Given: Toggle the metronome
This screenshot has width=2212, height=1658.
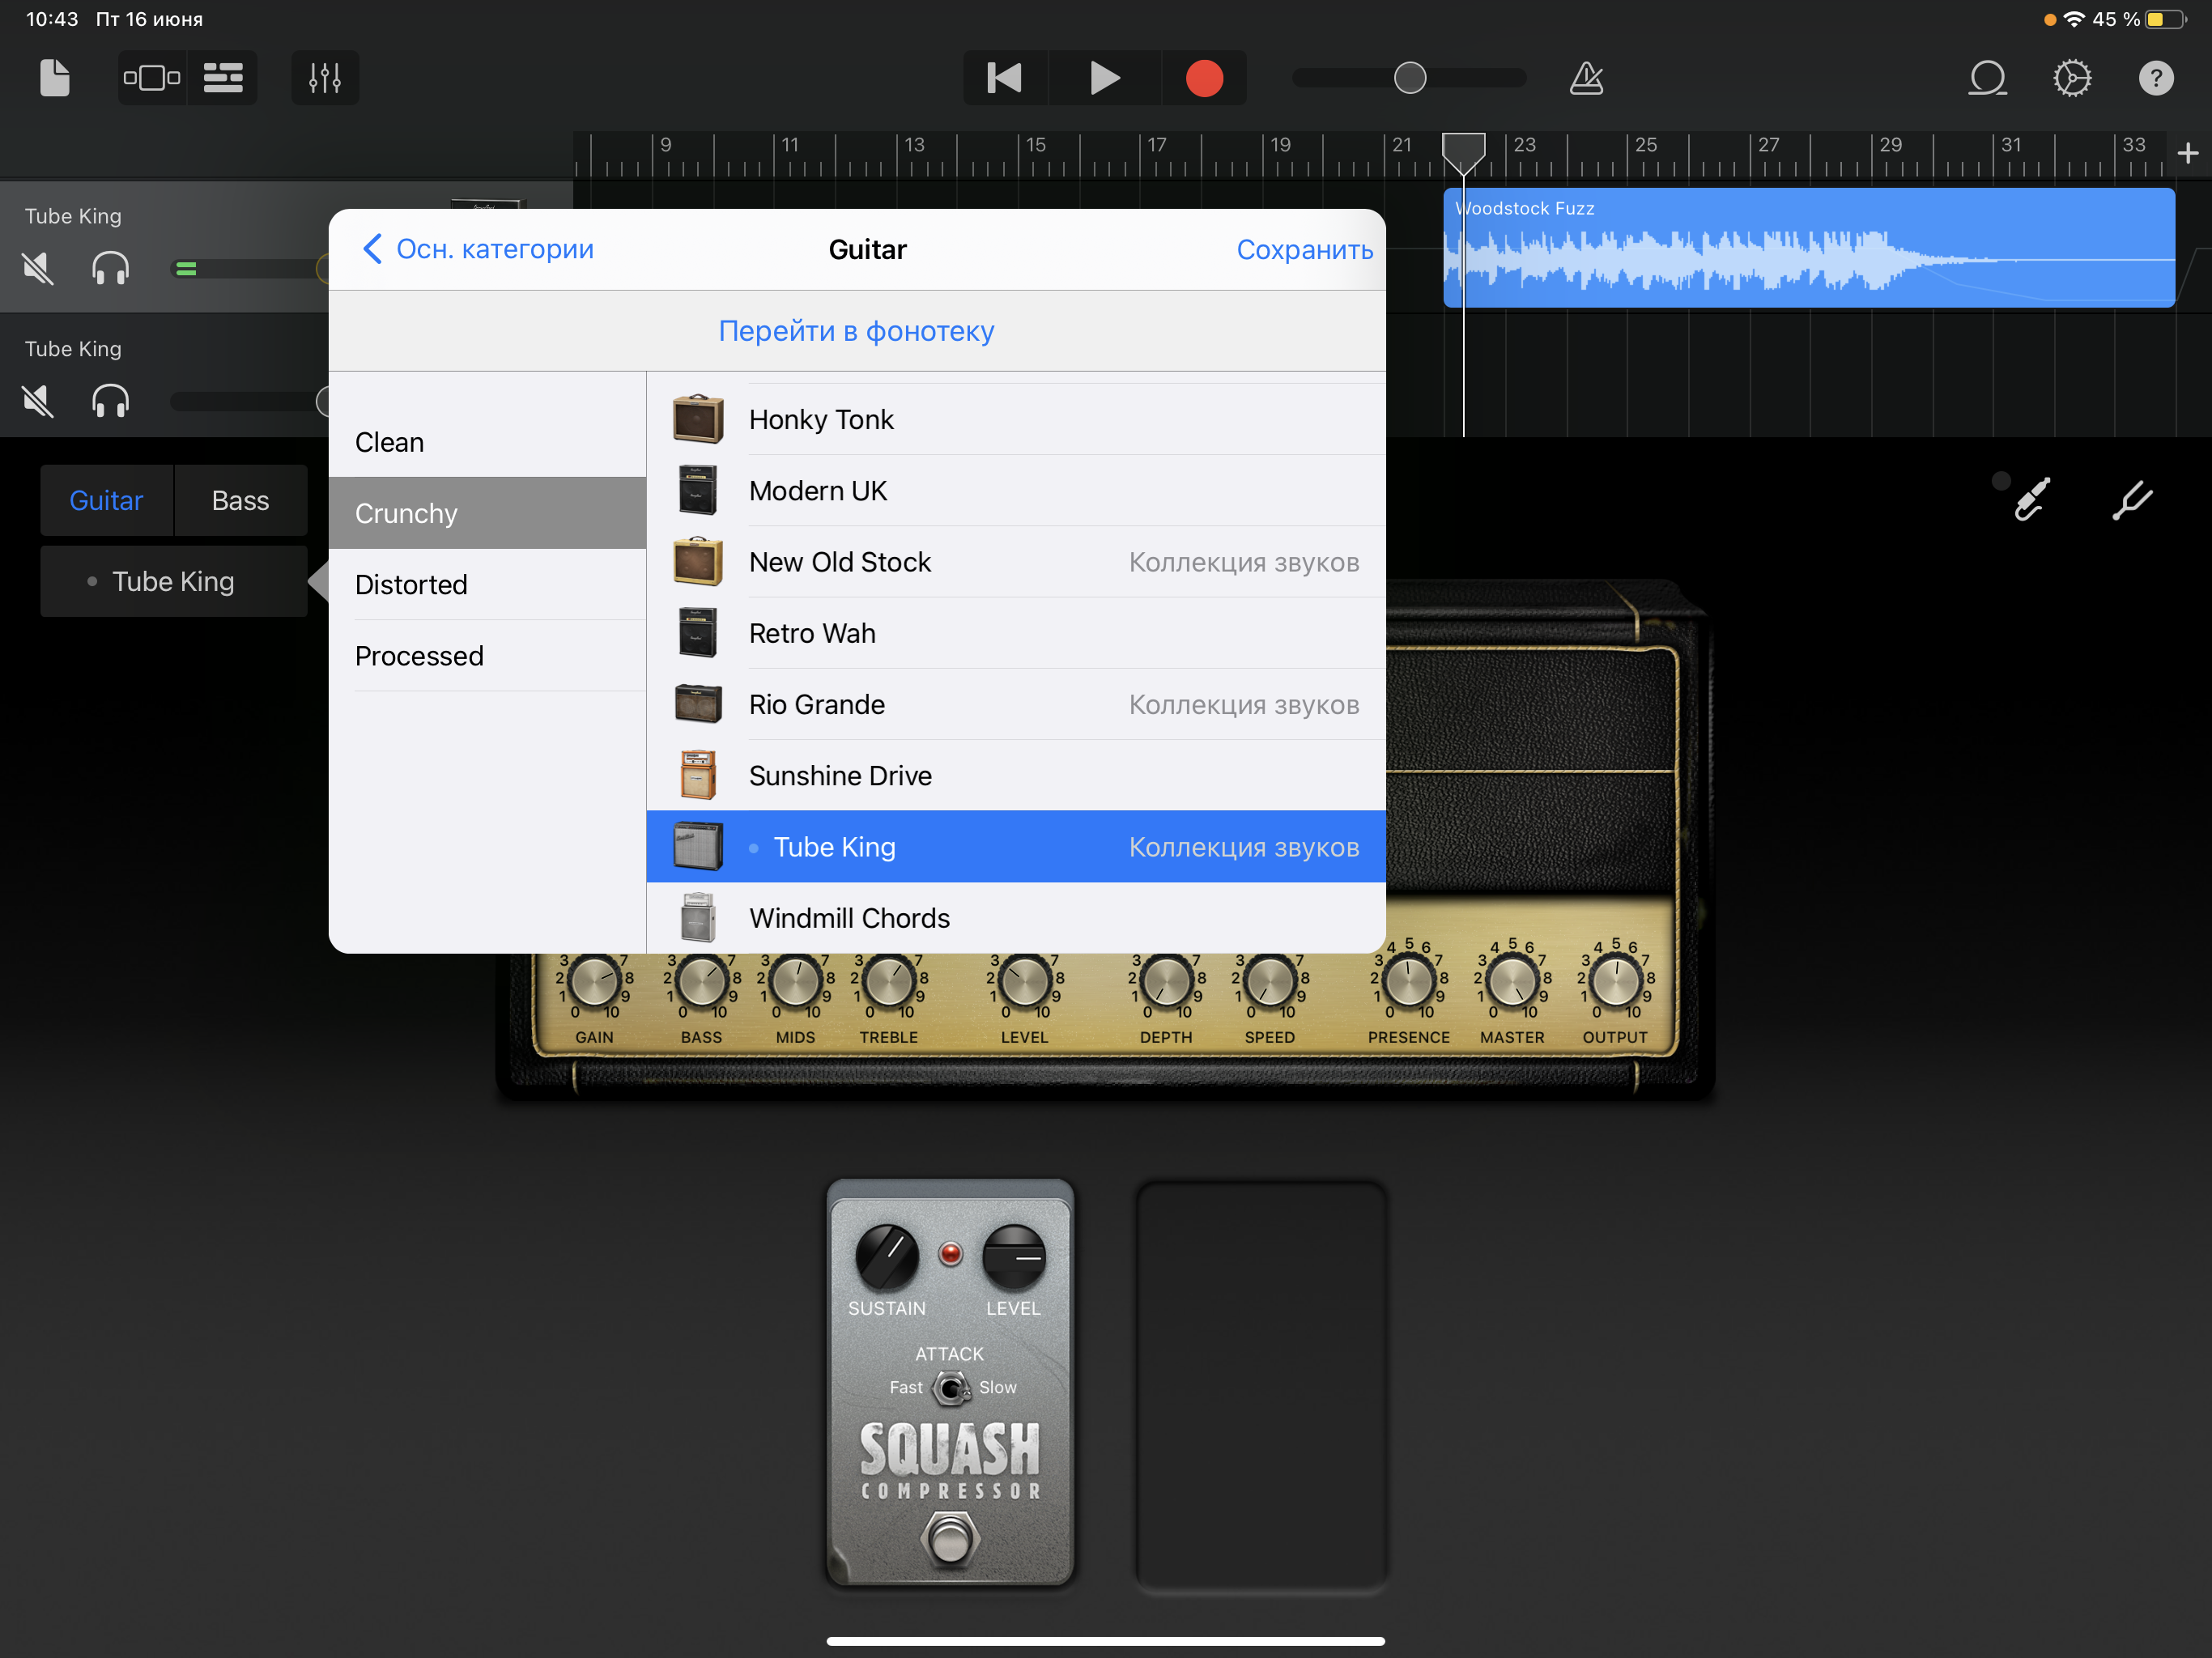Looking at the screenshot, I should pos(1587,78).
